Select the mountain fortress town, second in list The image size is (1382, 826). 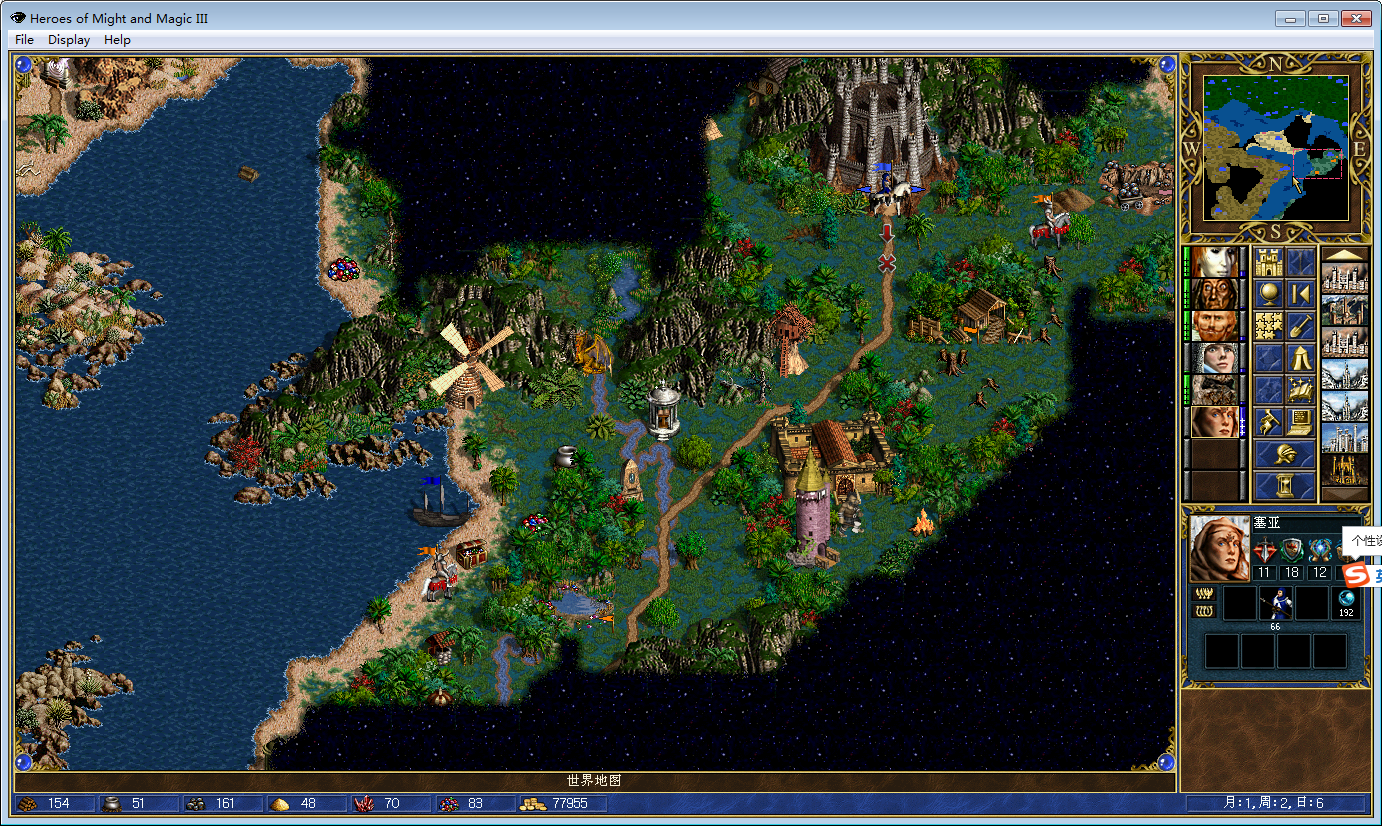click(x=1345, y=310)
